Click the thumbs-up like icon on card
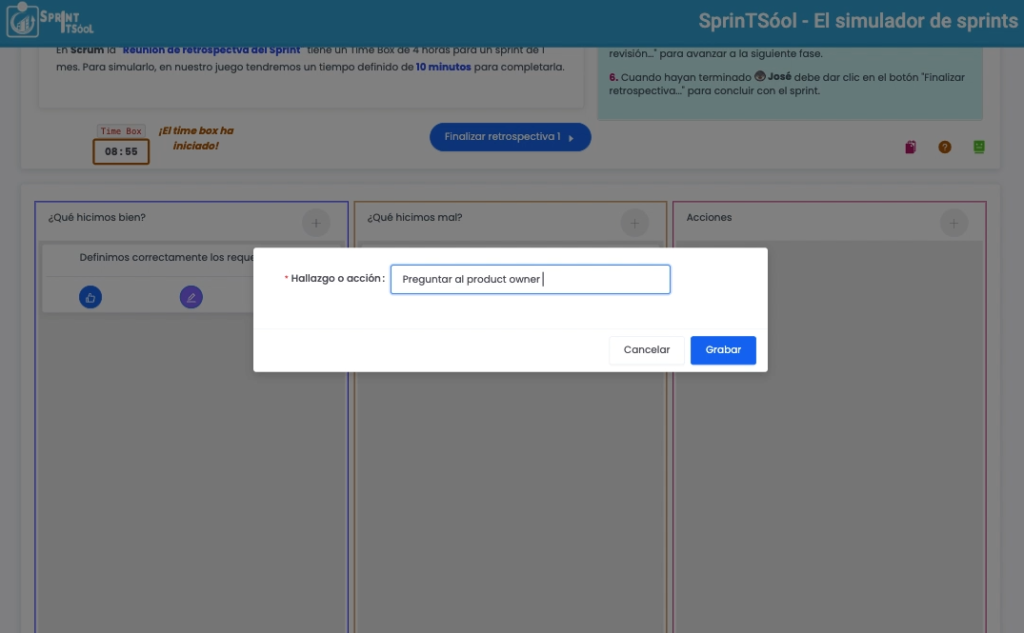1024x633 pixels. point(90,297)
